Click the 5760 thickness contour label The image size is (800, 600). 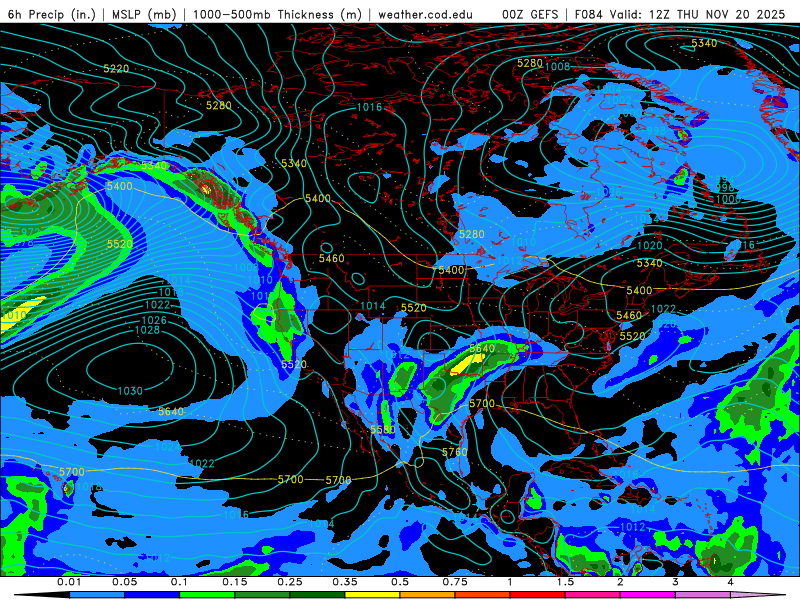pos(455,452)
